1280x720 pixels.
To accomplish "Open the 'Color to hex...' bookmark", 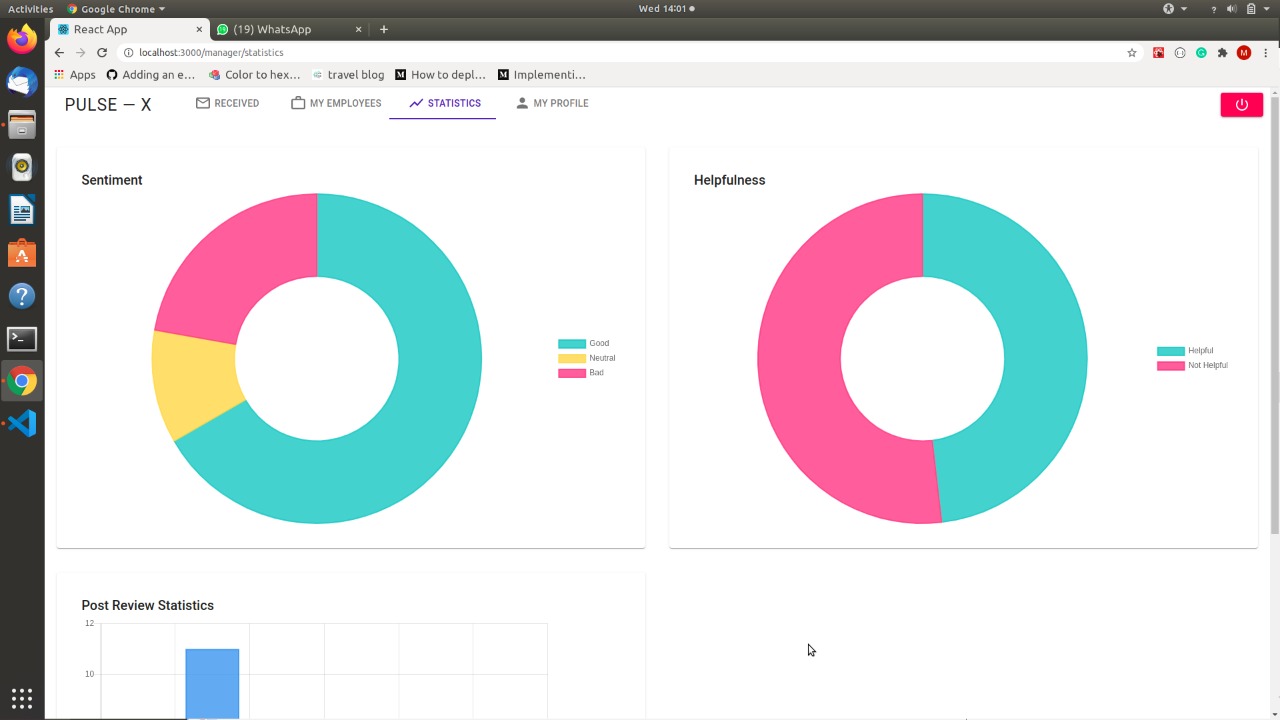I will (x=255, y=74).
